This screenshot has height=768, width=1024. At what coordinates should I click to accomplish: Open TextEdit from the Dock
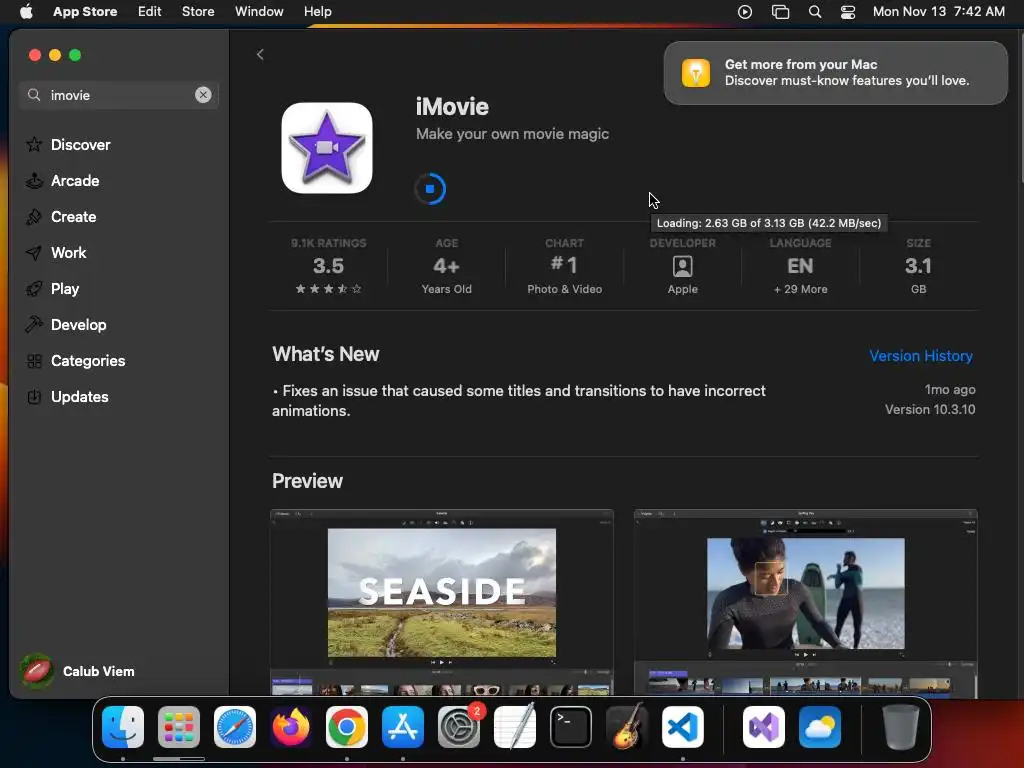coord(515,727)
